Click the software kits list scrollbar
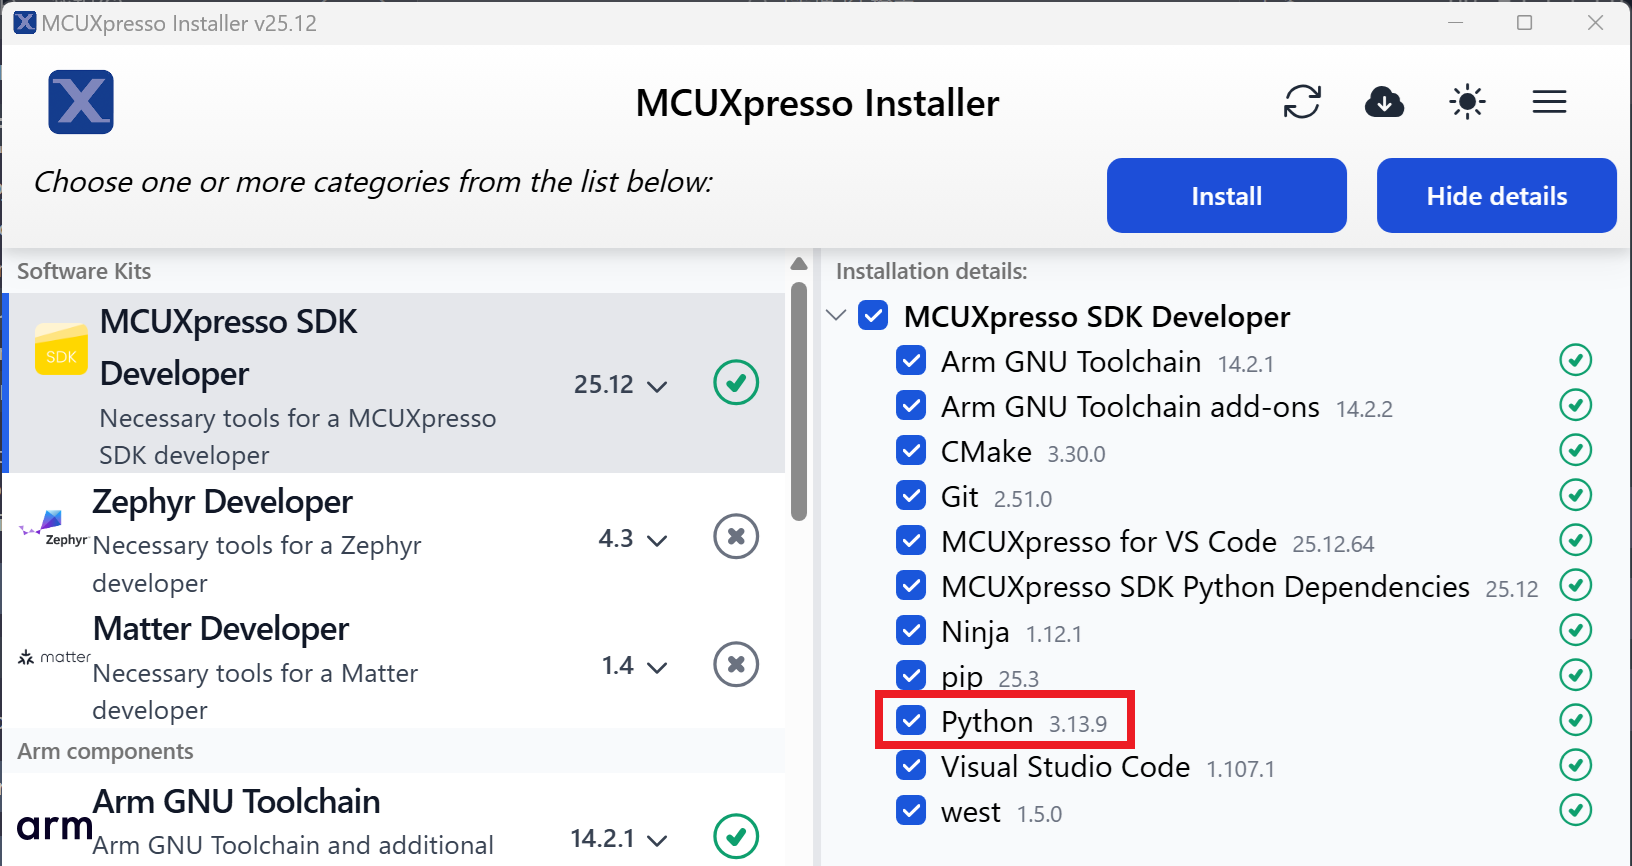This screenshot has width=1632, height=866. (x=798, y=400)
